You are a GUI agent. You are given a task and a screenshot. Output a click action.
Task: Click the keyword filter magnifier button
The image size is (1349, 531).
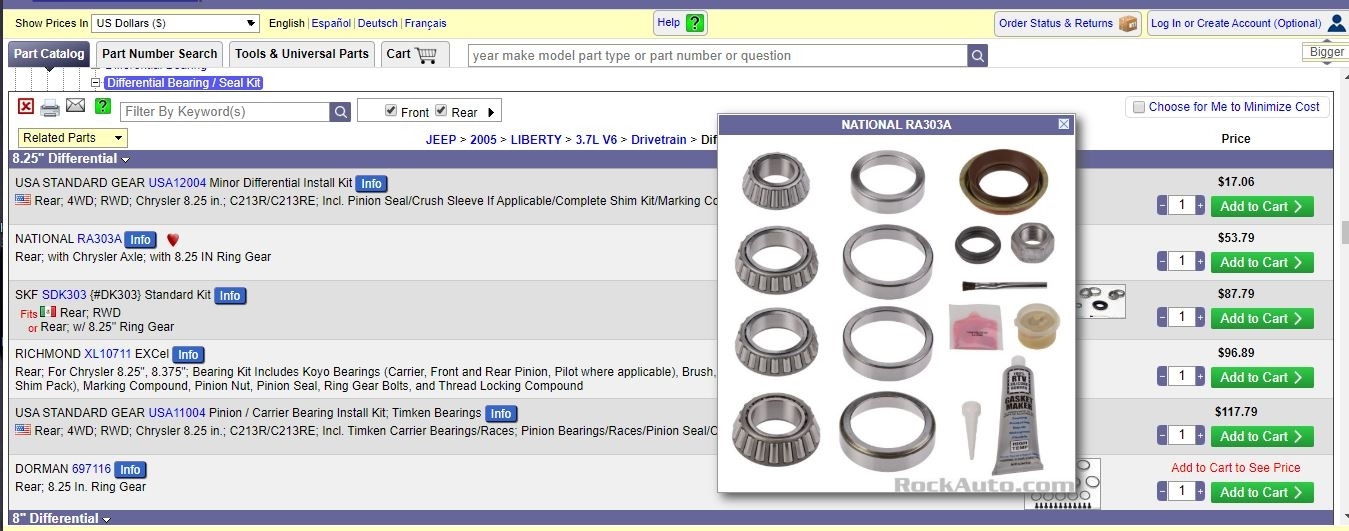(341, 112)
